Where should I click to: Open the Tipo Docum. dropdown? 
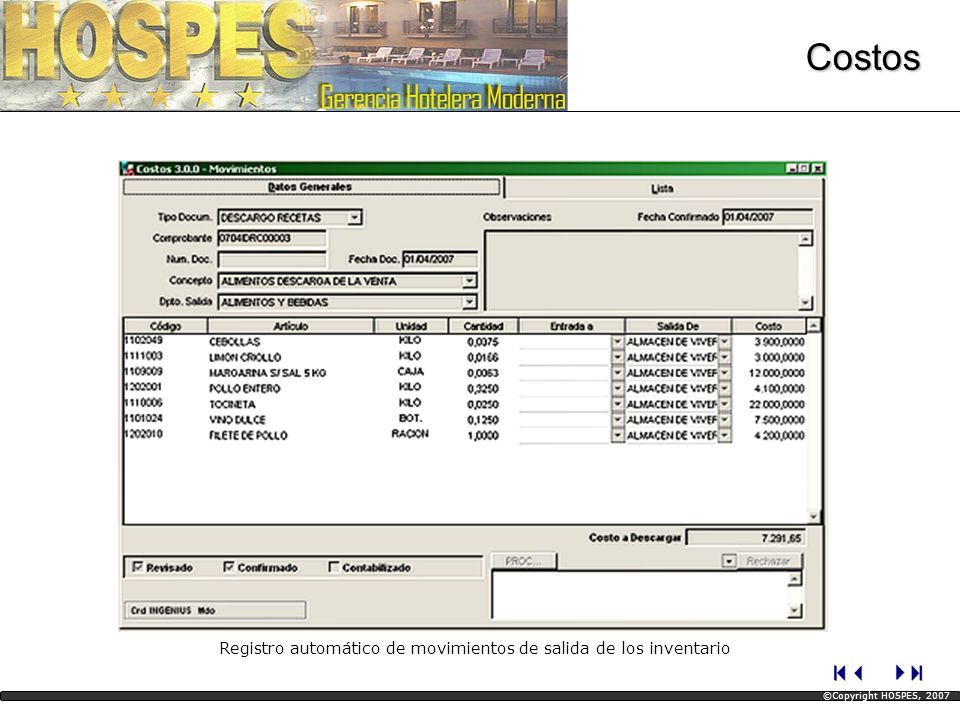click(354, 217)
